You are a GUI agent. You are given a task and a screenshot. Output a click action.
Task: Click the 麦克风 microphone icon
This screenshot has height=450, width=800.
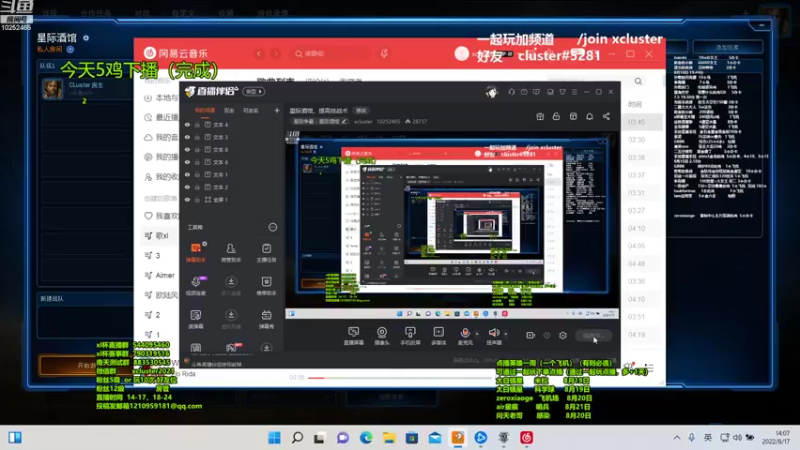click(x=465, y=333)
